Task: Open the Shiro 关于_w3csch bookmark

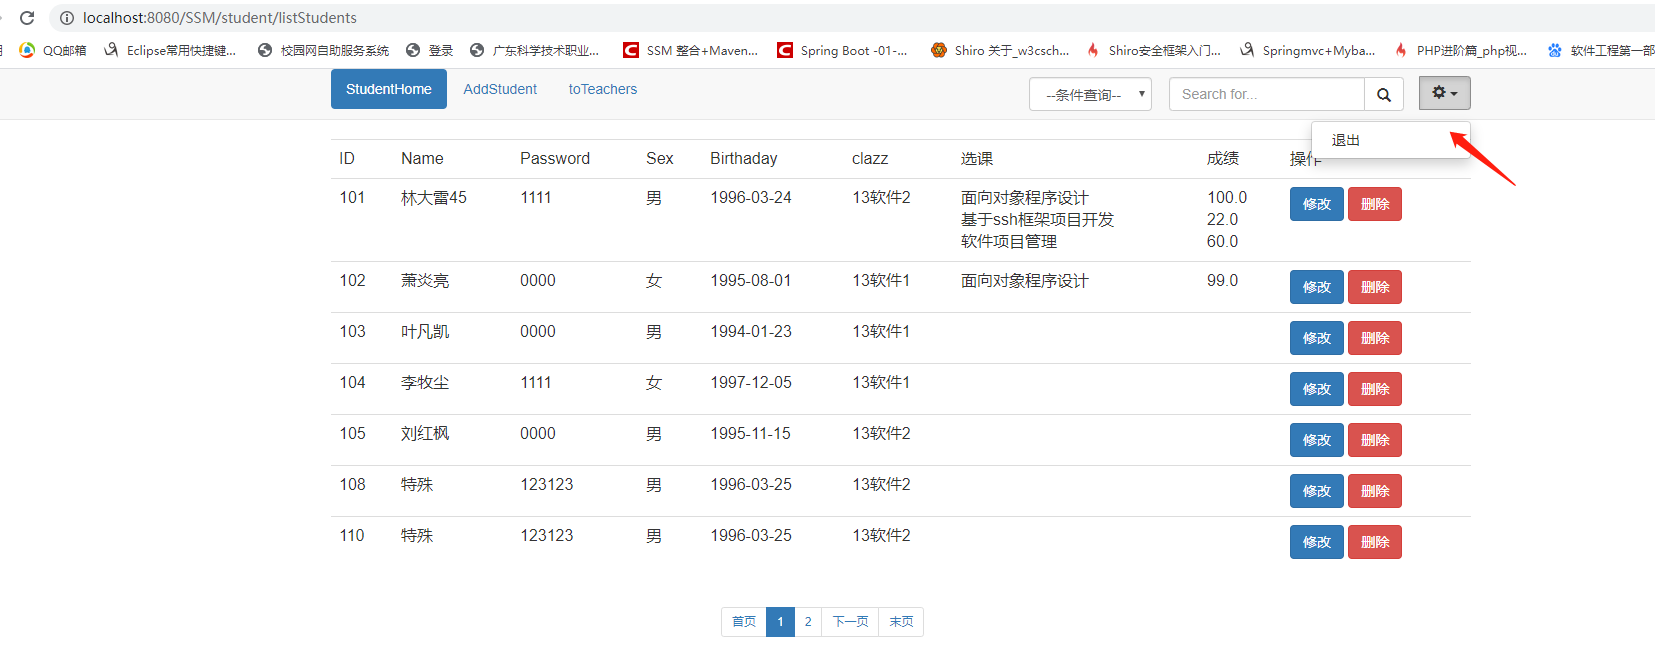Action: coord(1000,50)
